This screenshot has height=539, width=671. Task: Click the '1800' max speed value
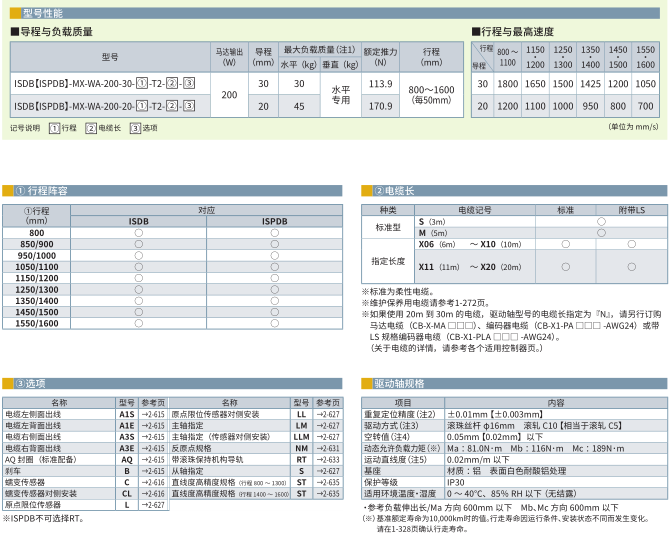click(x=508, y=84)
